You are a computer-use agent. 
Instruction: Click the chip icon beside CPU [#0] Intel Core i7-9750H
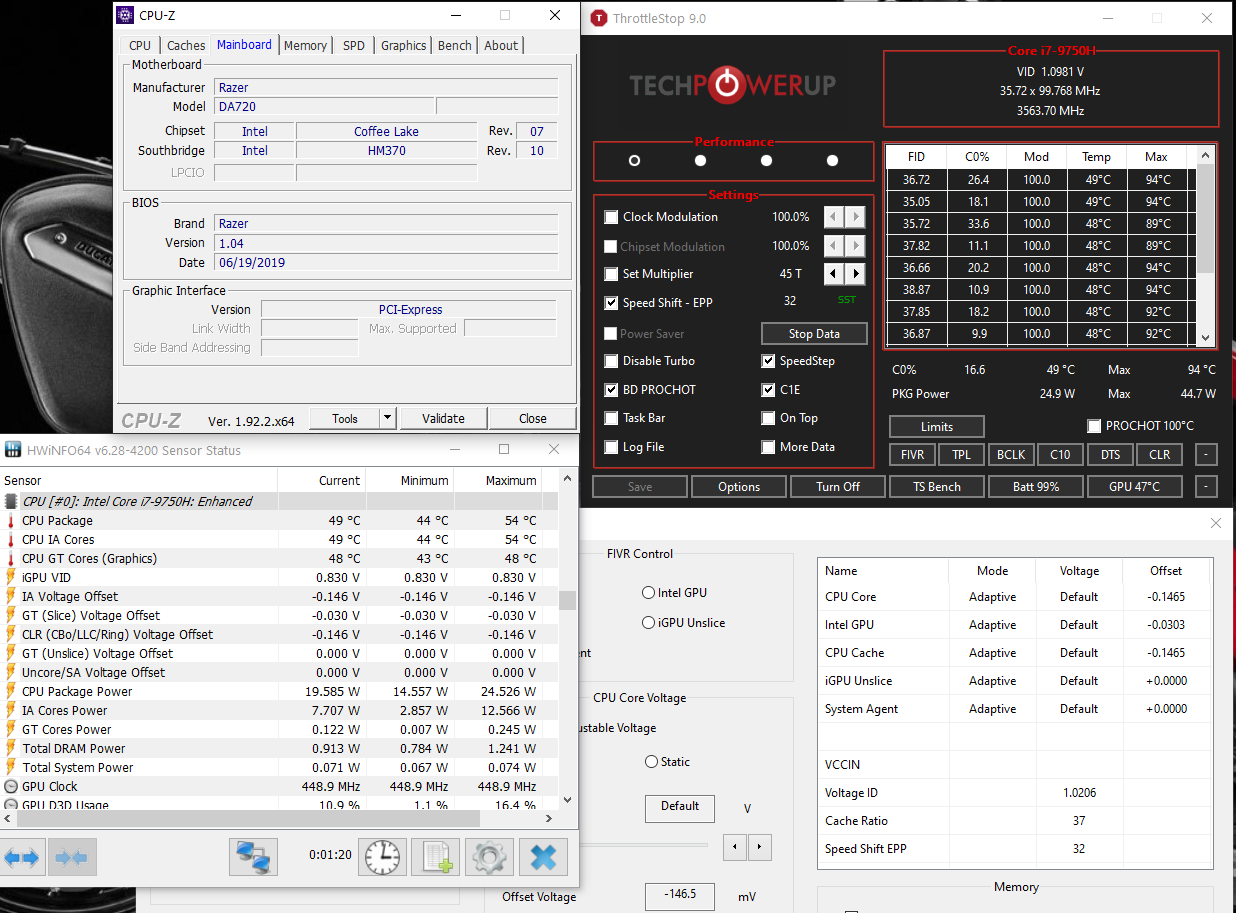coord(11,502)
